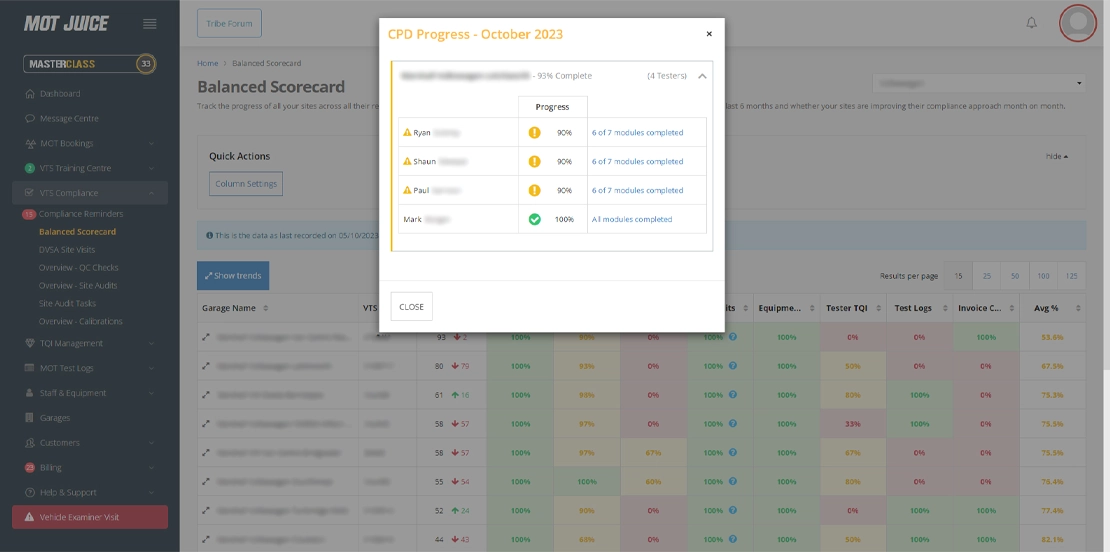Click the help icon in the 53.6% row
Screen dimensions: 1110x552
pos(733,337)
